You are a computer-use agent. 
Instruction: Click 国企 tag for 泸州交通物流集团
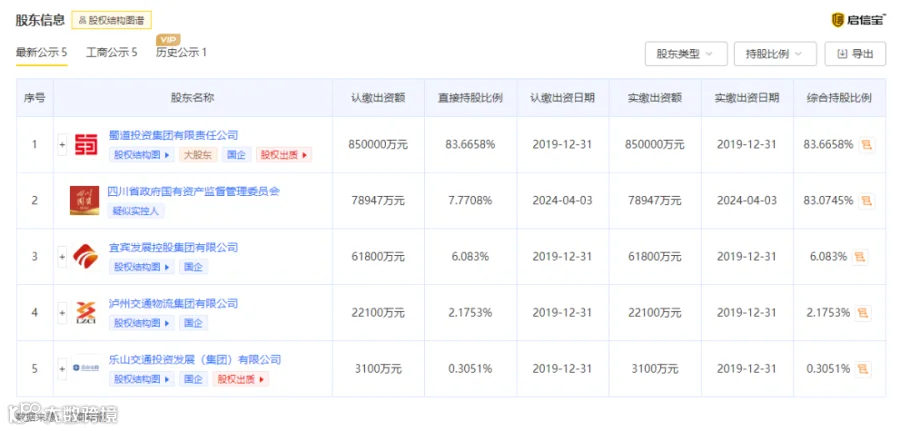[193, 323]
